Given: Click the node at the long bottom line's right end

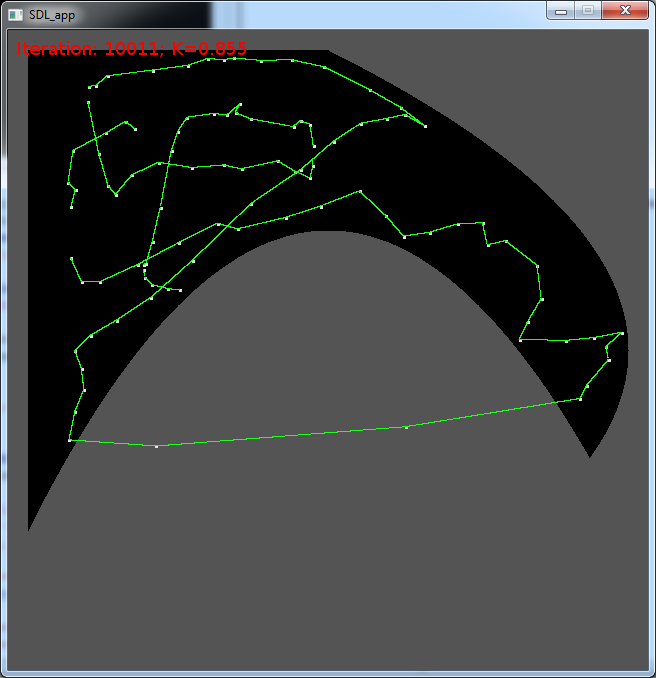Looking at the screenshot, I should pos(580,399).
